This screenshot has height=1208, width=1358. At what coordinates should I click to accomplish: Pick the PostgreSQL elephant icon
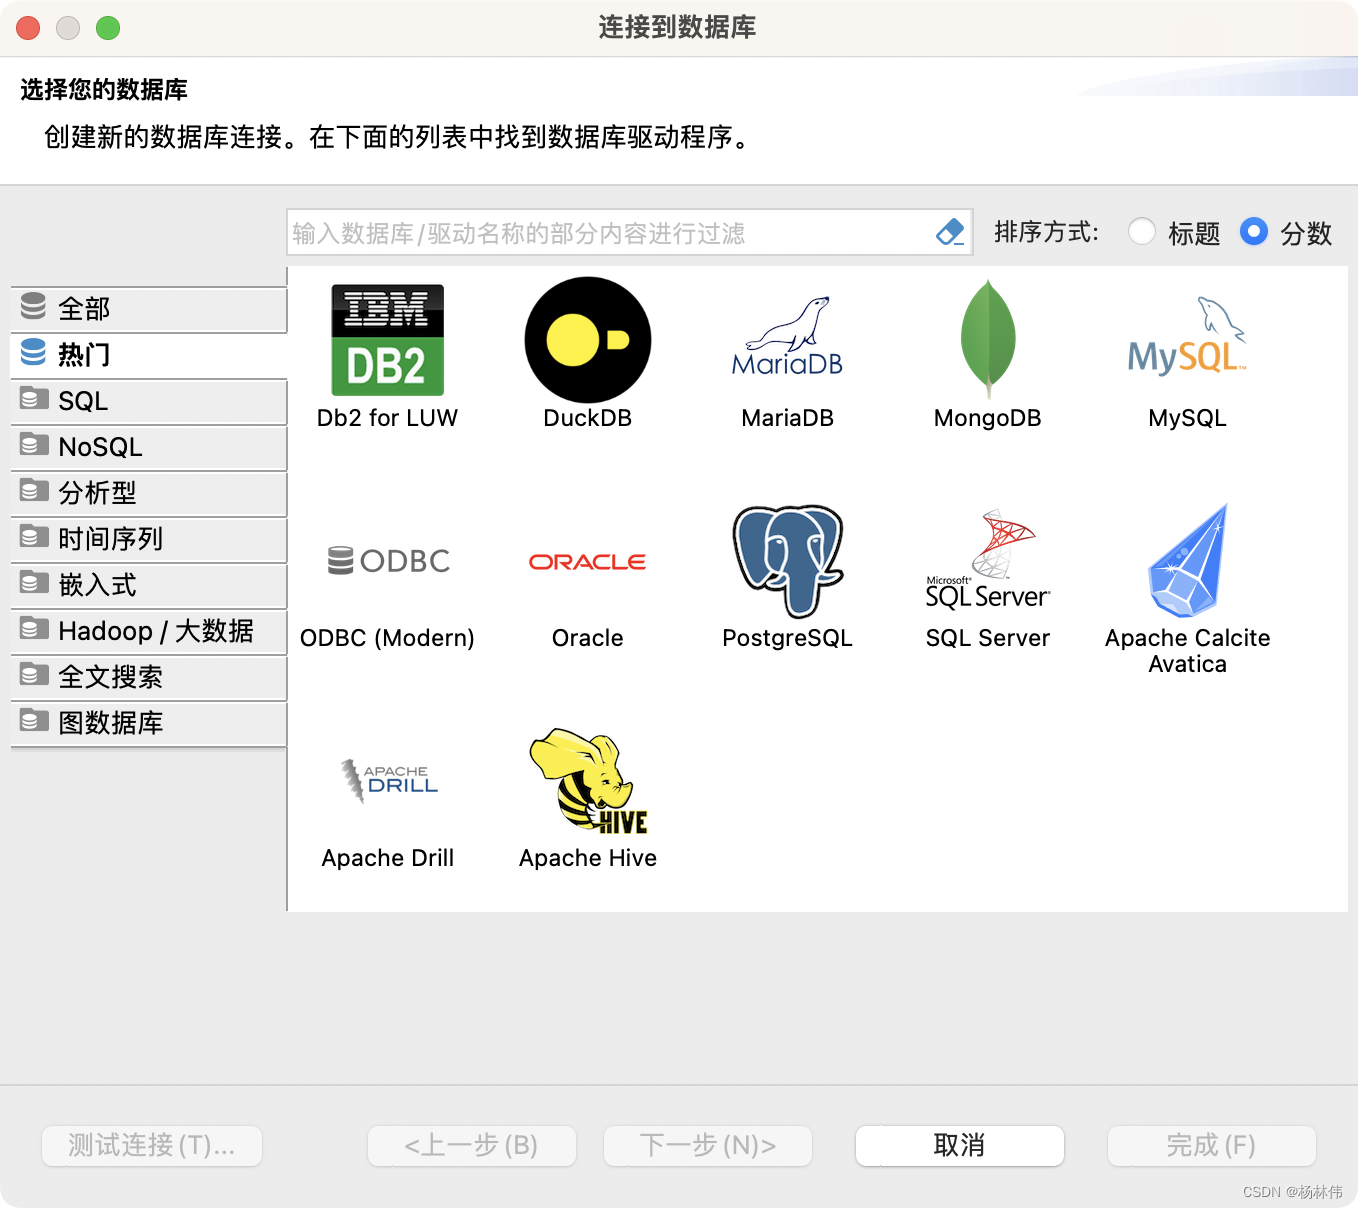coord(788,560)
